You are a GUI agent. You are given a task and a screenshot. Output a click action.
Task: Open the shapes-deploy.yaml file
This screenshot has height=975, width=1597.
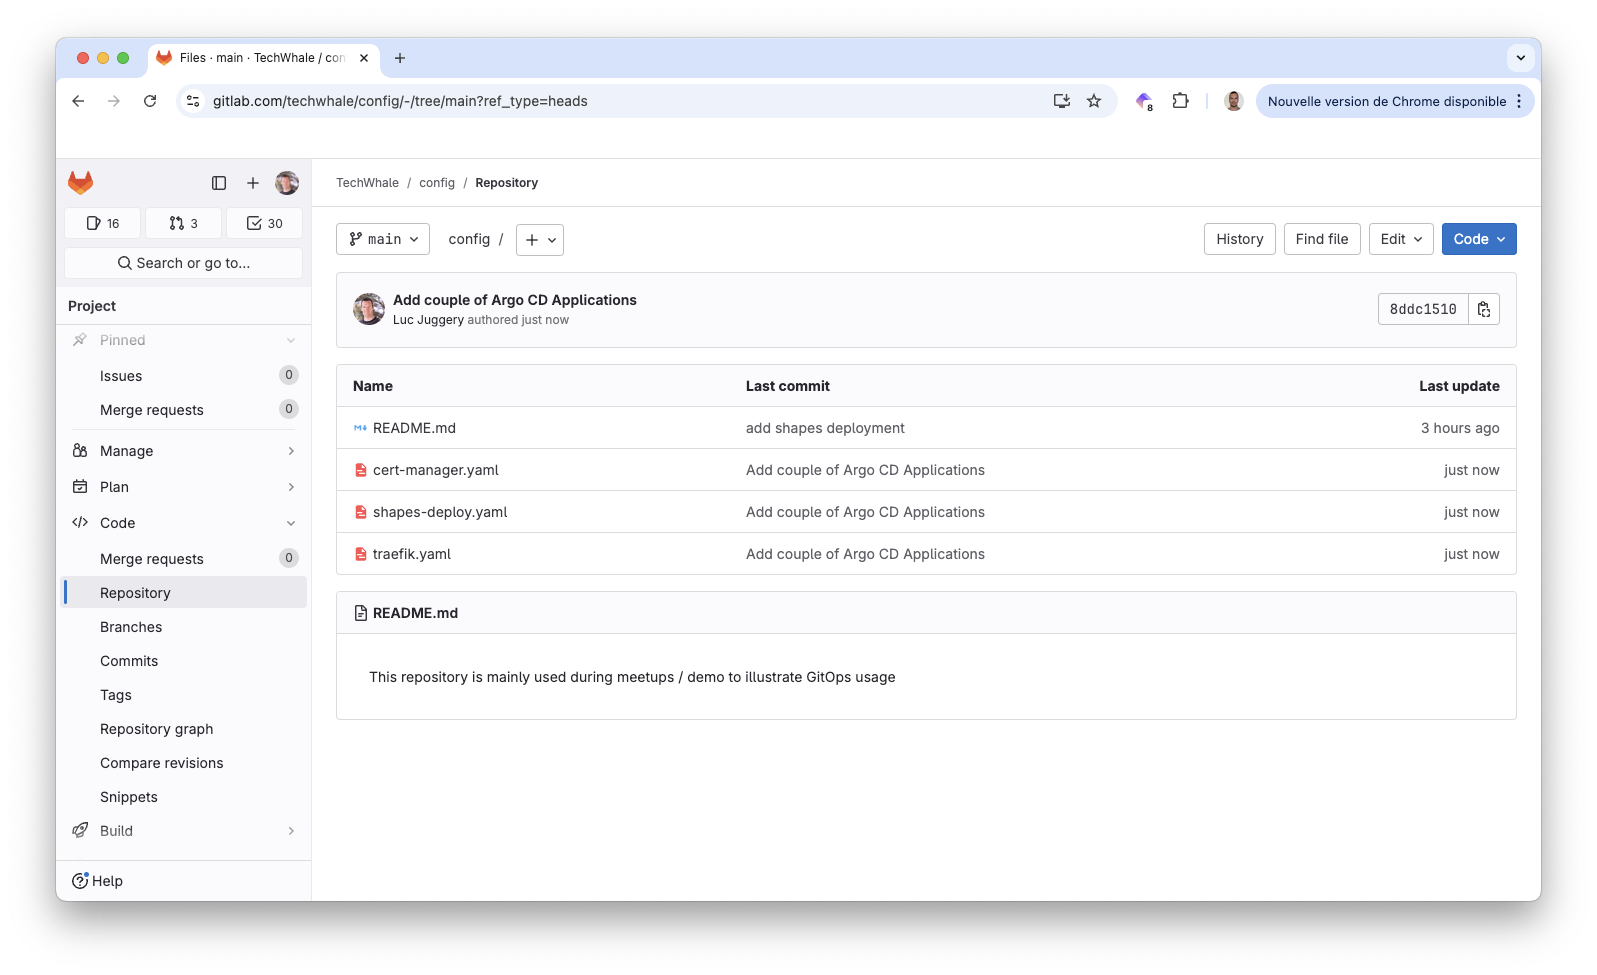pyautogui.click(x=440, y=512)
